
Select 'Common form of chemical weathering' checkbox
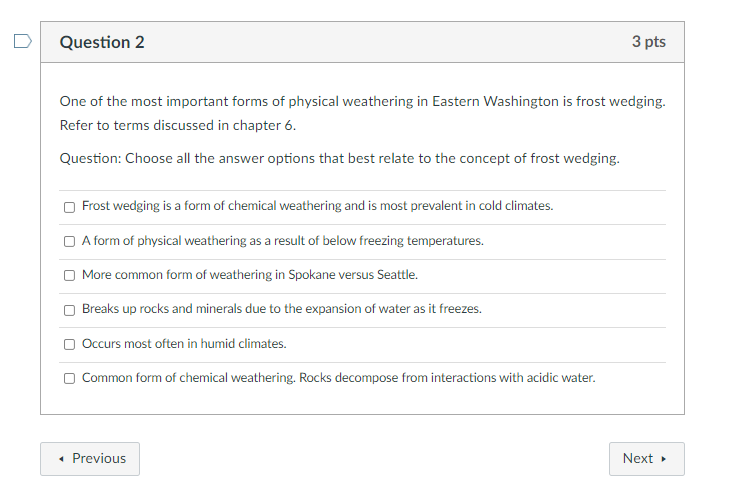click(69, 379)
